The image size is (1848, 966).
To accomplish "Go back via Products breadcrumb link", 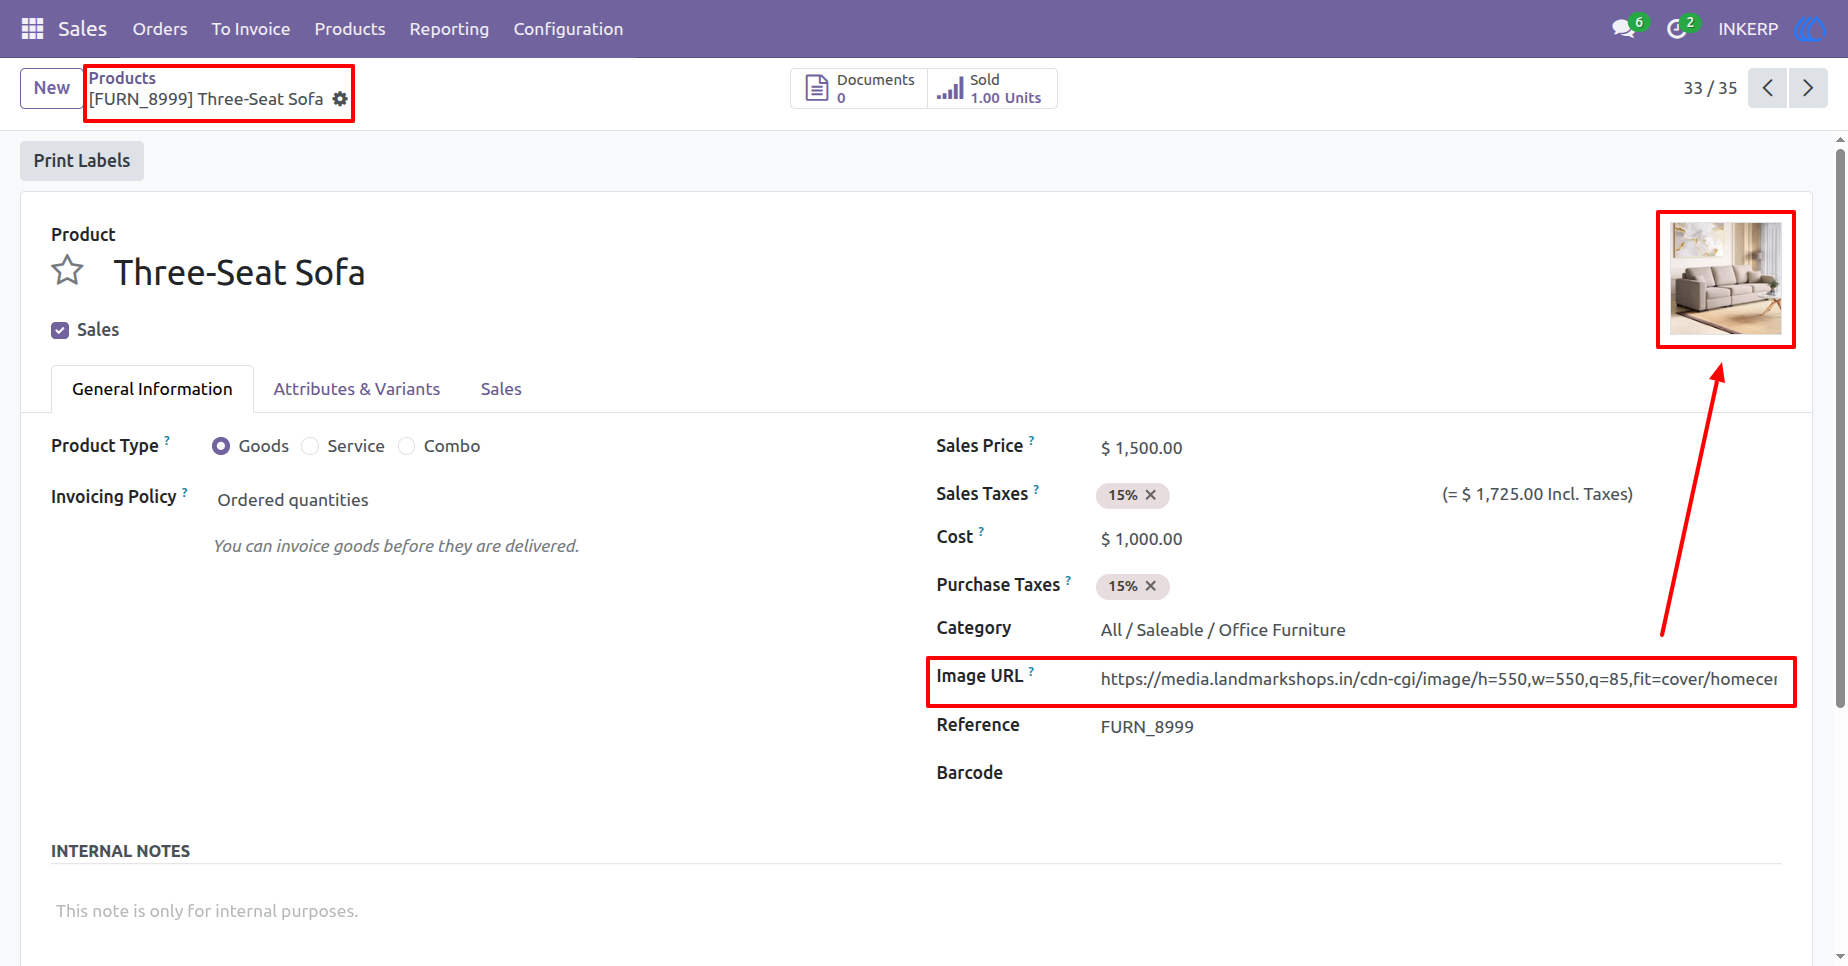I will (122, 78).
